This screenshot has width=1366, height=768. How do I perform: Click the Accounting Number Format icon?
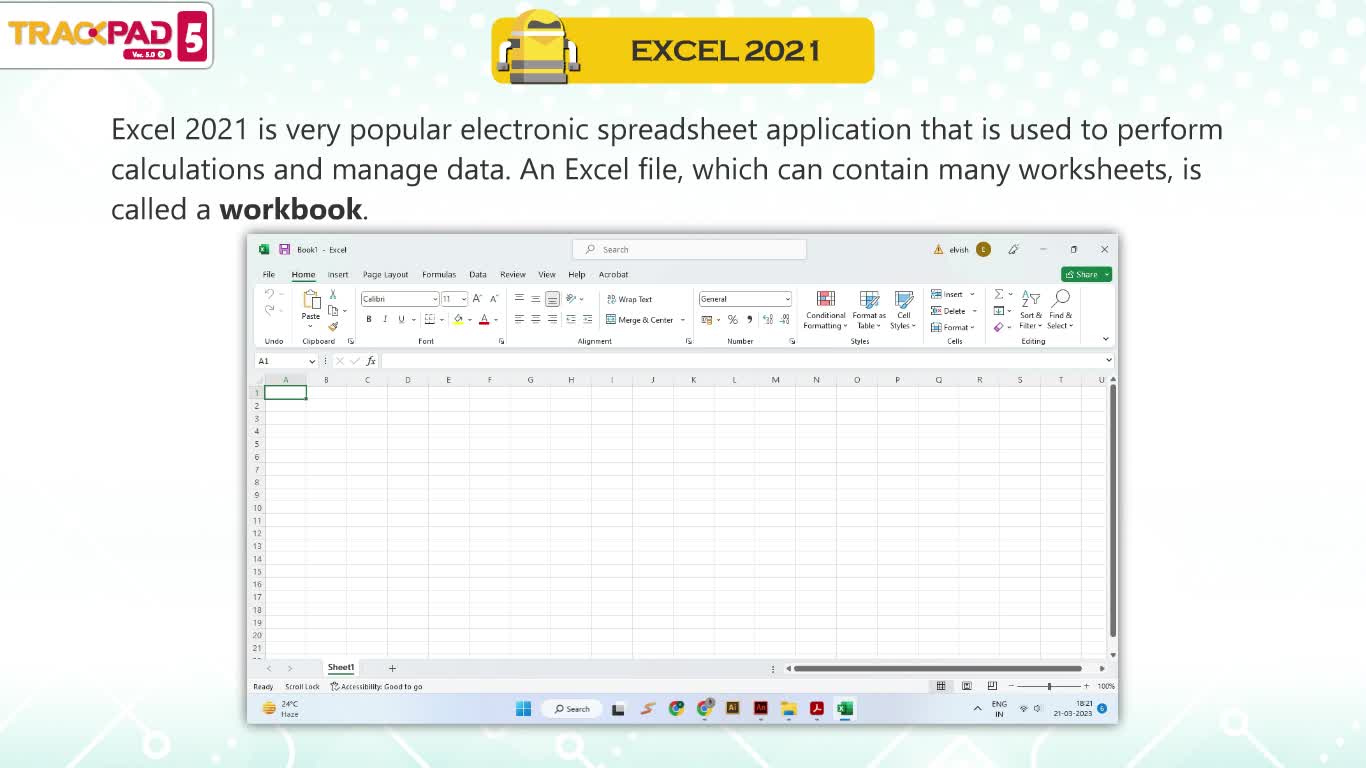(707, 320)
